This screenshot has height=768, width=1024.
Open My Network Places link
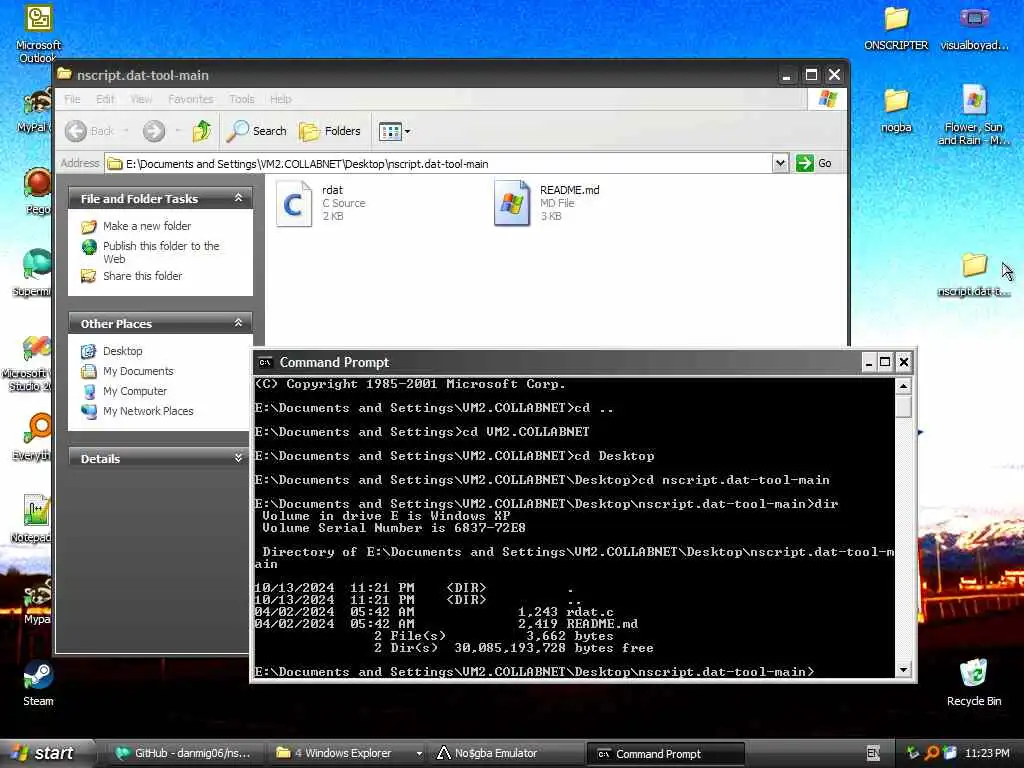click(x=148, y=411)
